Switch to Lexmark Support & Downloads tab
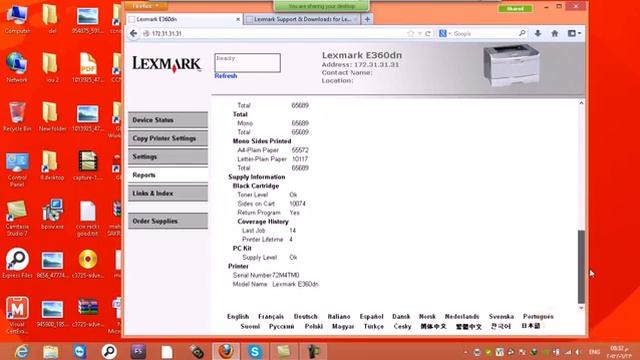Screen dimensions: 640x360 pyautogui.click(x=302, y=19)
